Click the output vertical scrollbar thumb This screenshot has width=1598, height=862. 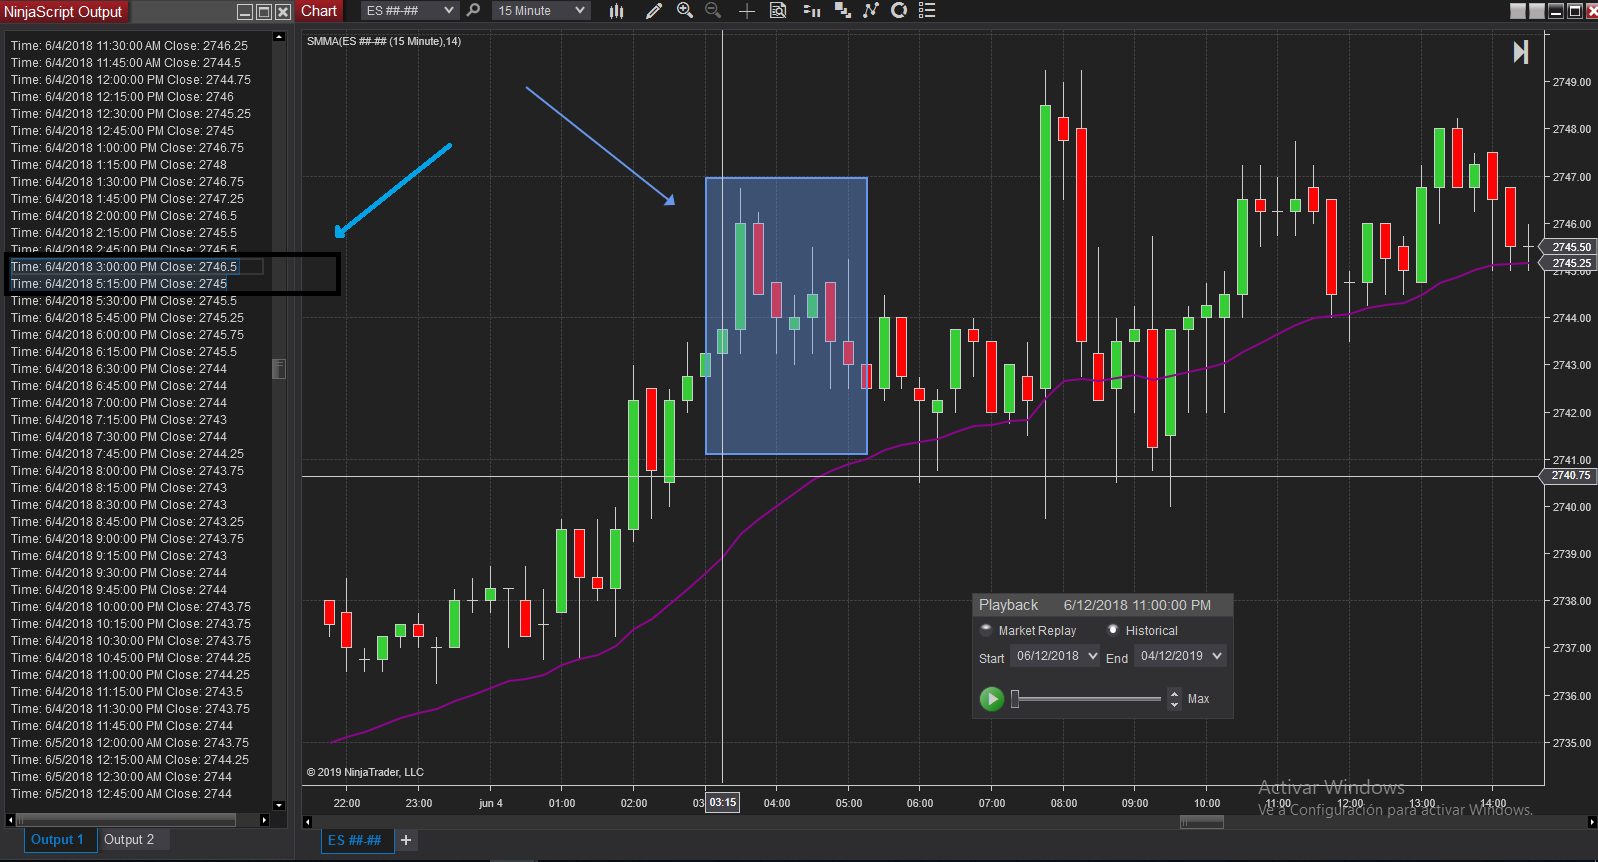(279, 369)
